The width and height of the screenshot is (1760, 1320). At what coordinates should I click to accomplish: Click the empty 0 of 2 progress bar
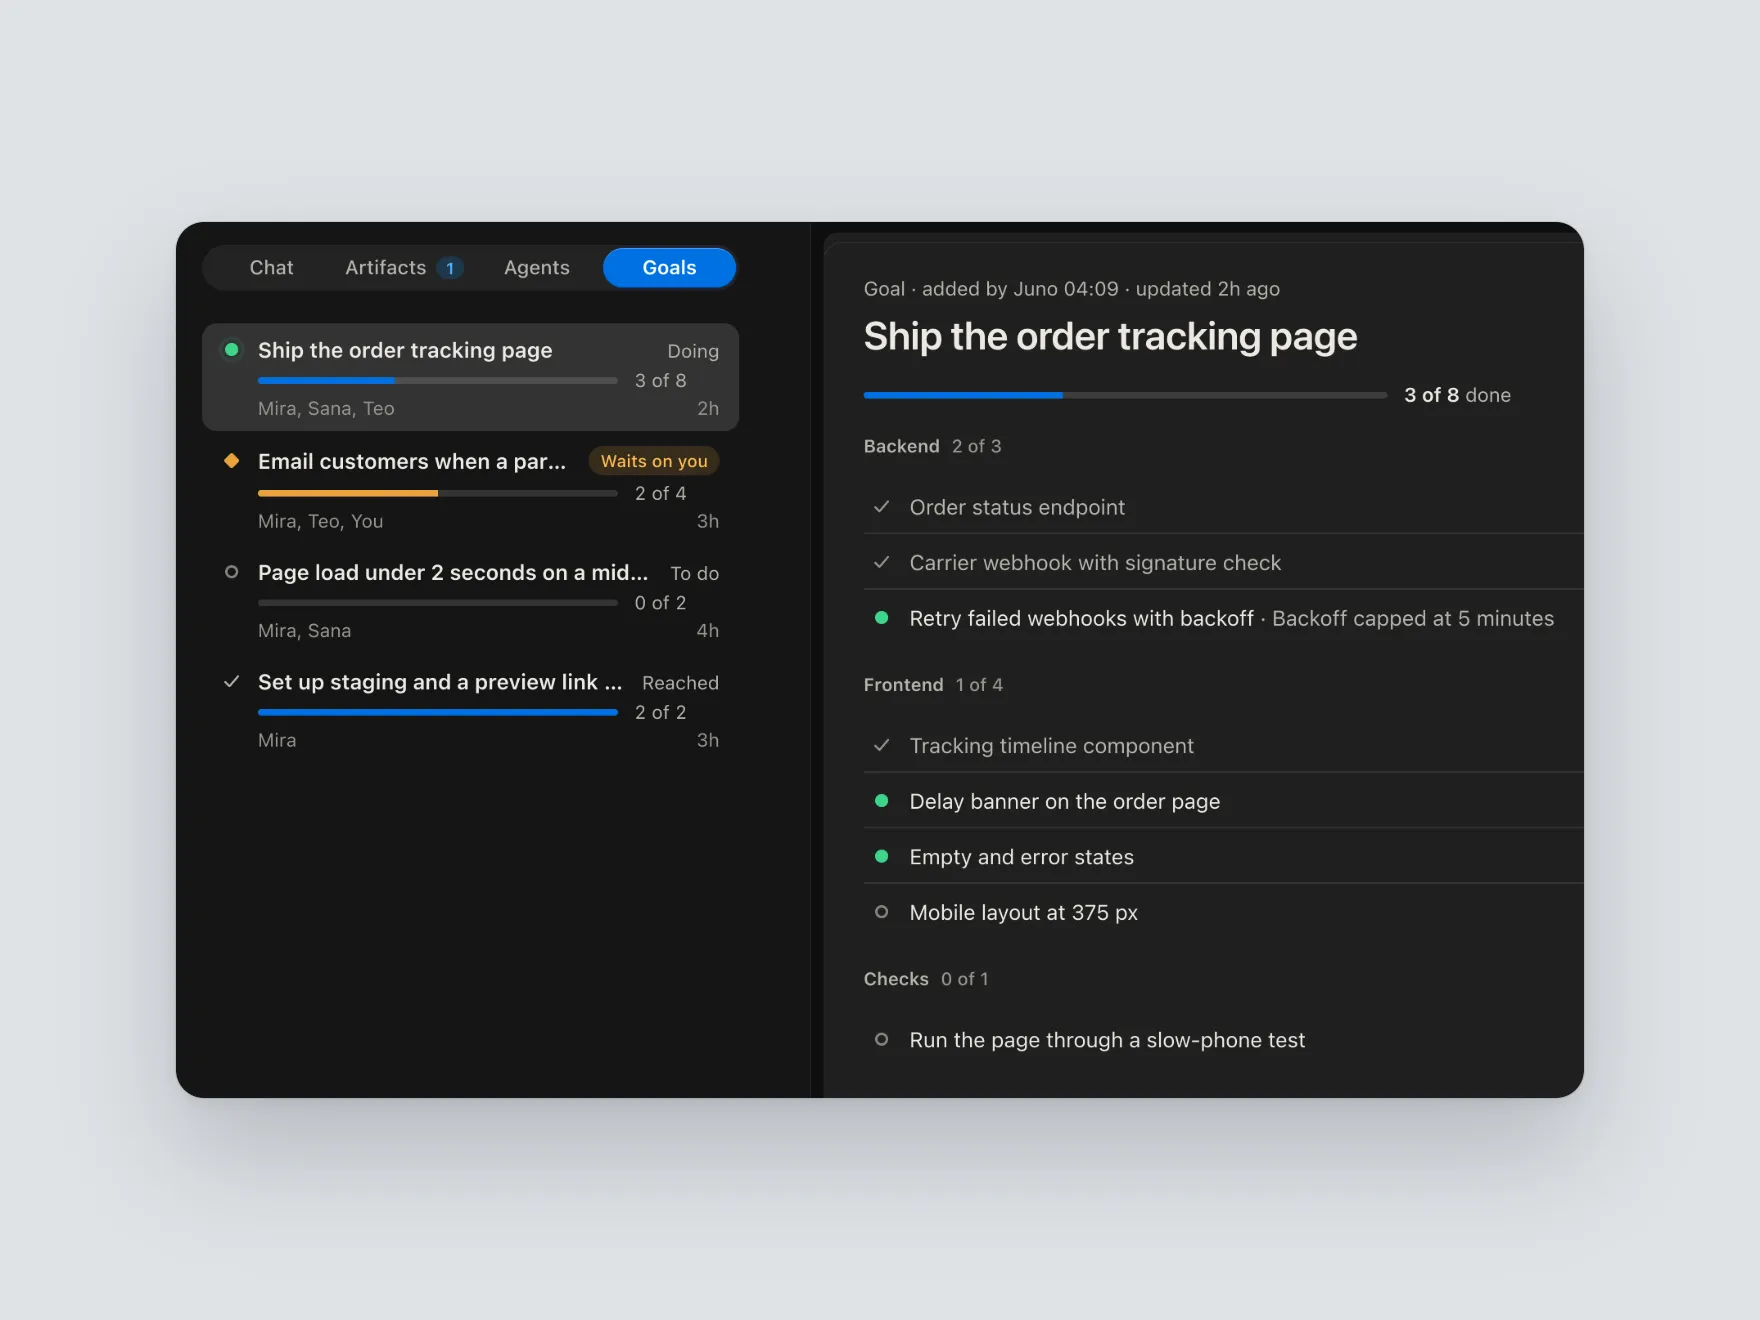(437, 603)
